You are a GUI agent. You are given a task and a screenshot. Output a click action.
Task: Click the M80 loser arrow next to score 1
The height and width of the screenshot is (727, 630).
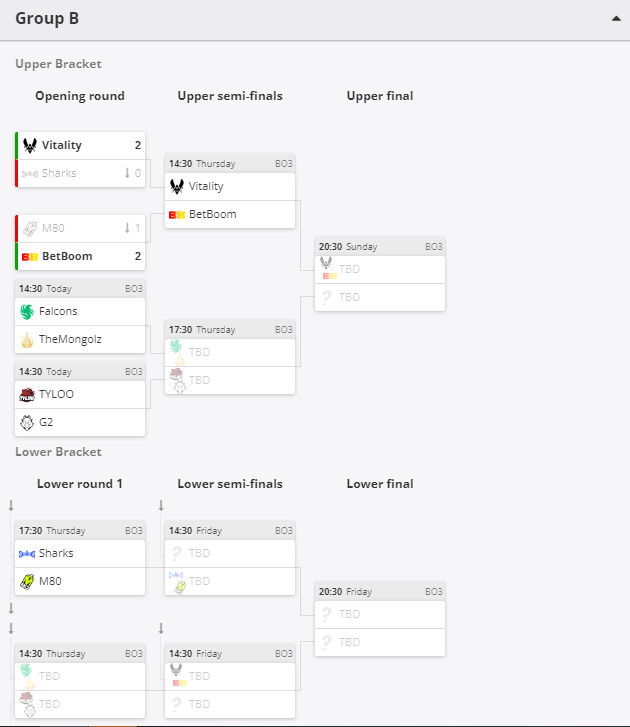click(127, 228)
